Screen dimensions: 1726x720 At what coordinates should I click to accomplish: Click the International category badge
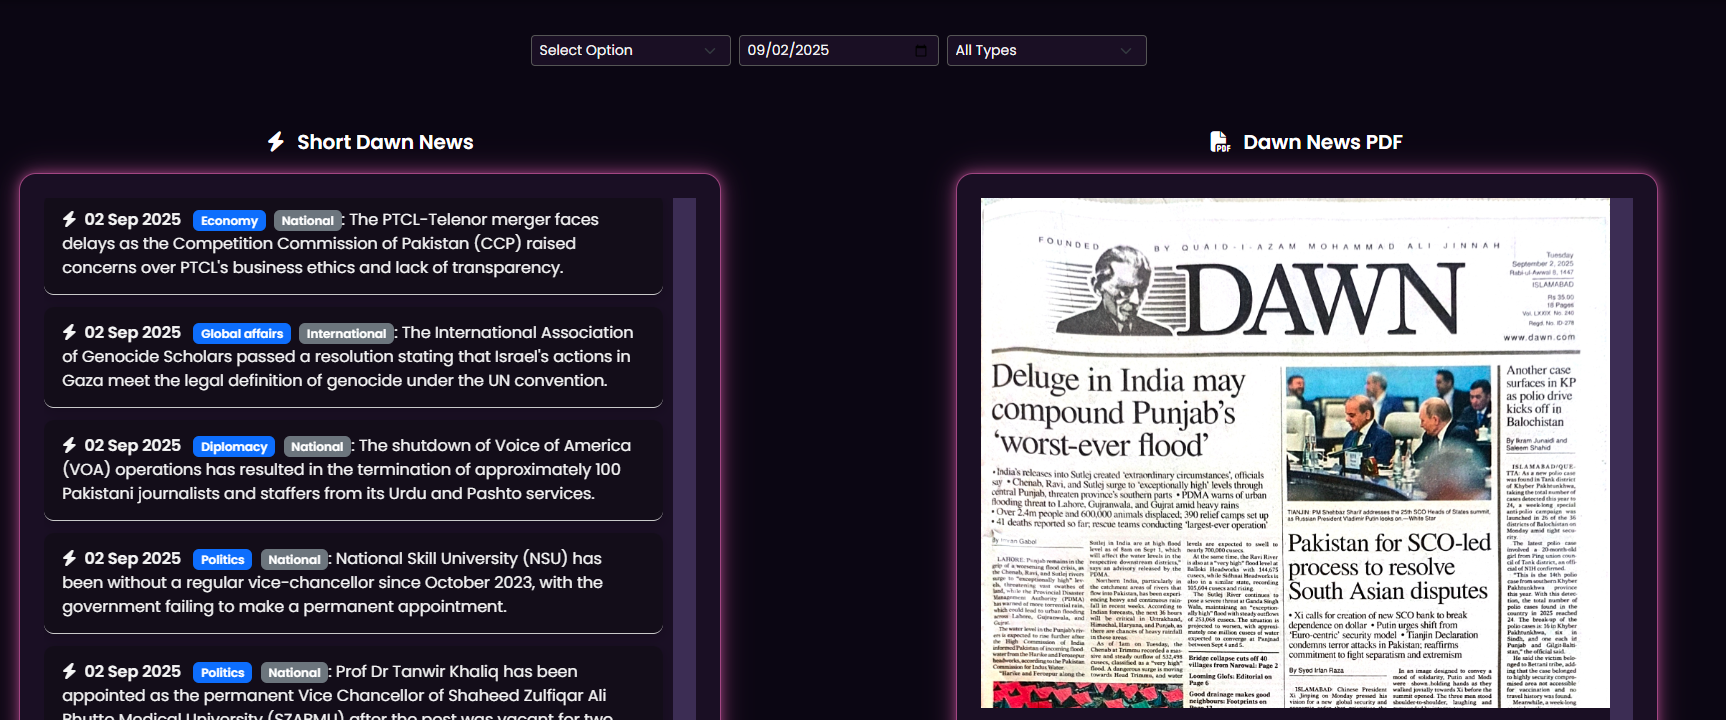click(346, 334)
